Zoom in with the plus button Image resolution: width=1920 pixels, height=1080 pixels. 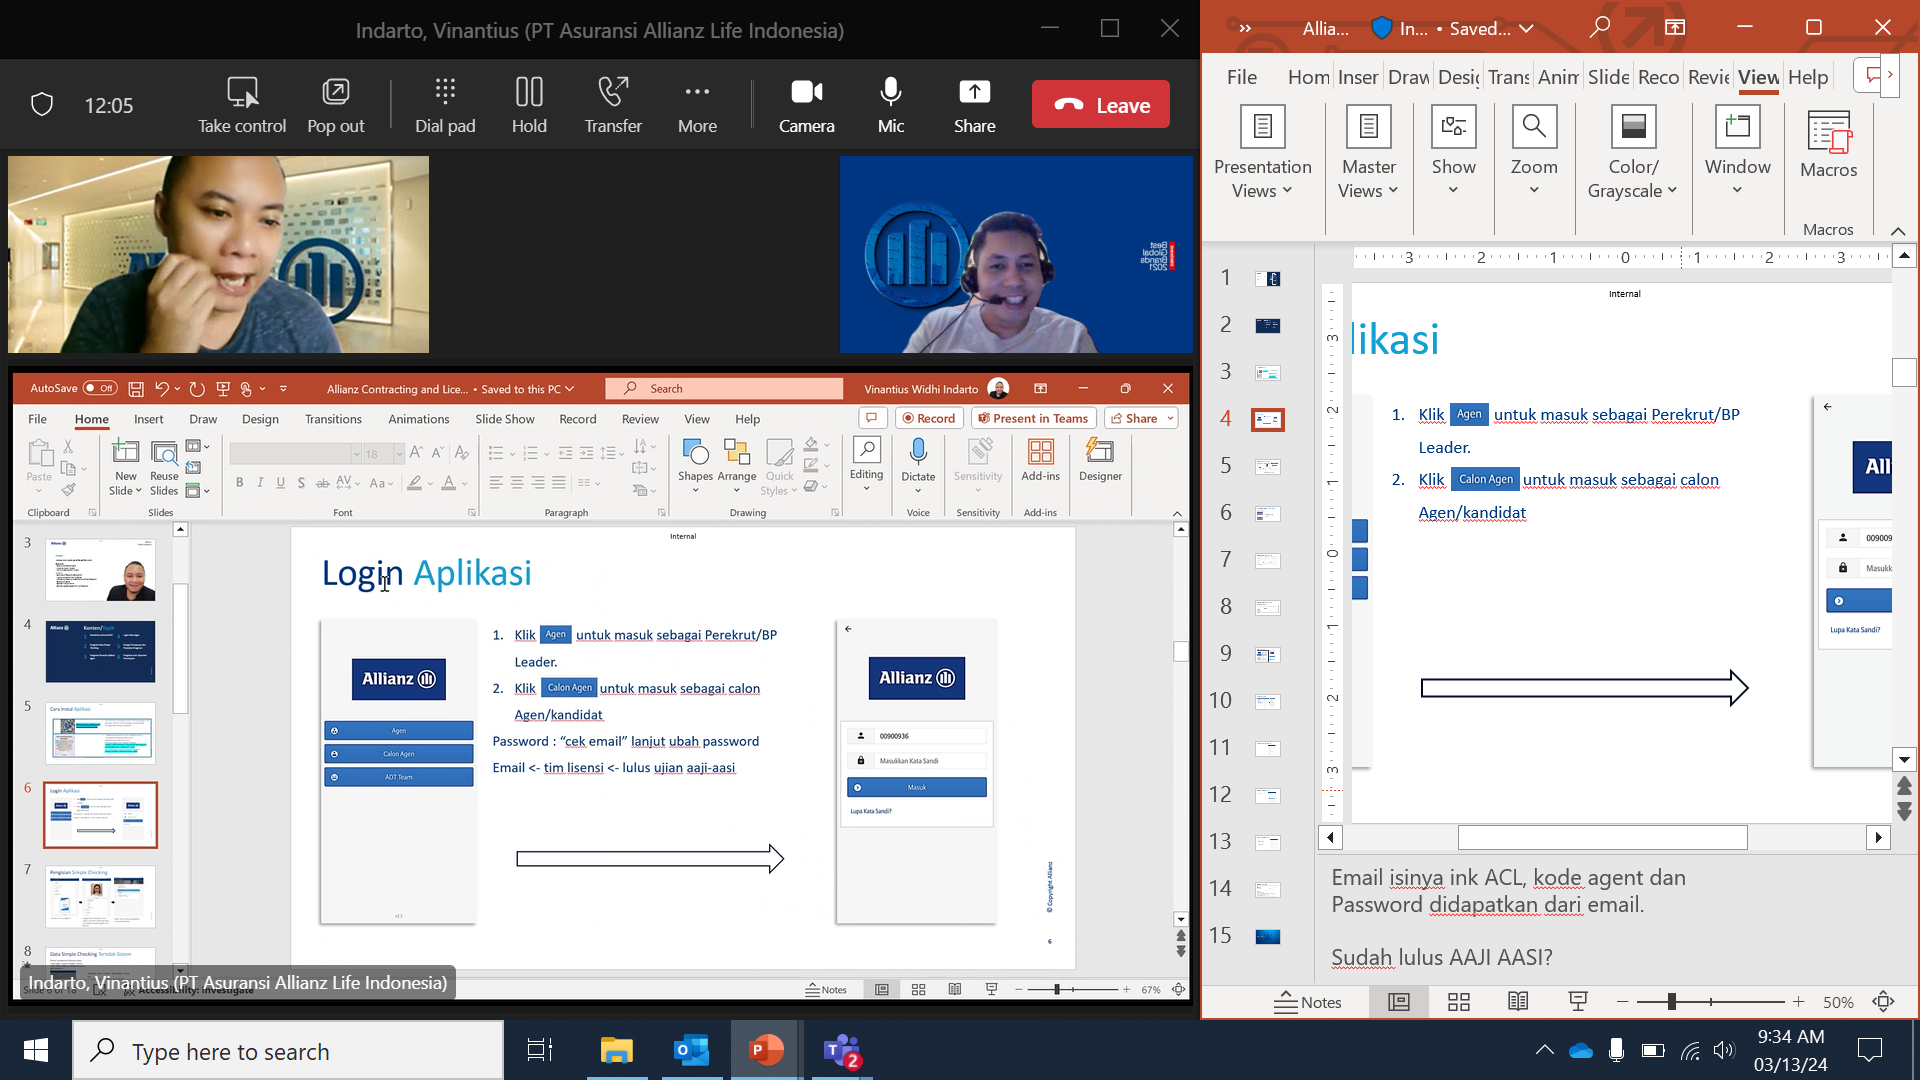[x=1798, y=1002]
